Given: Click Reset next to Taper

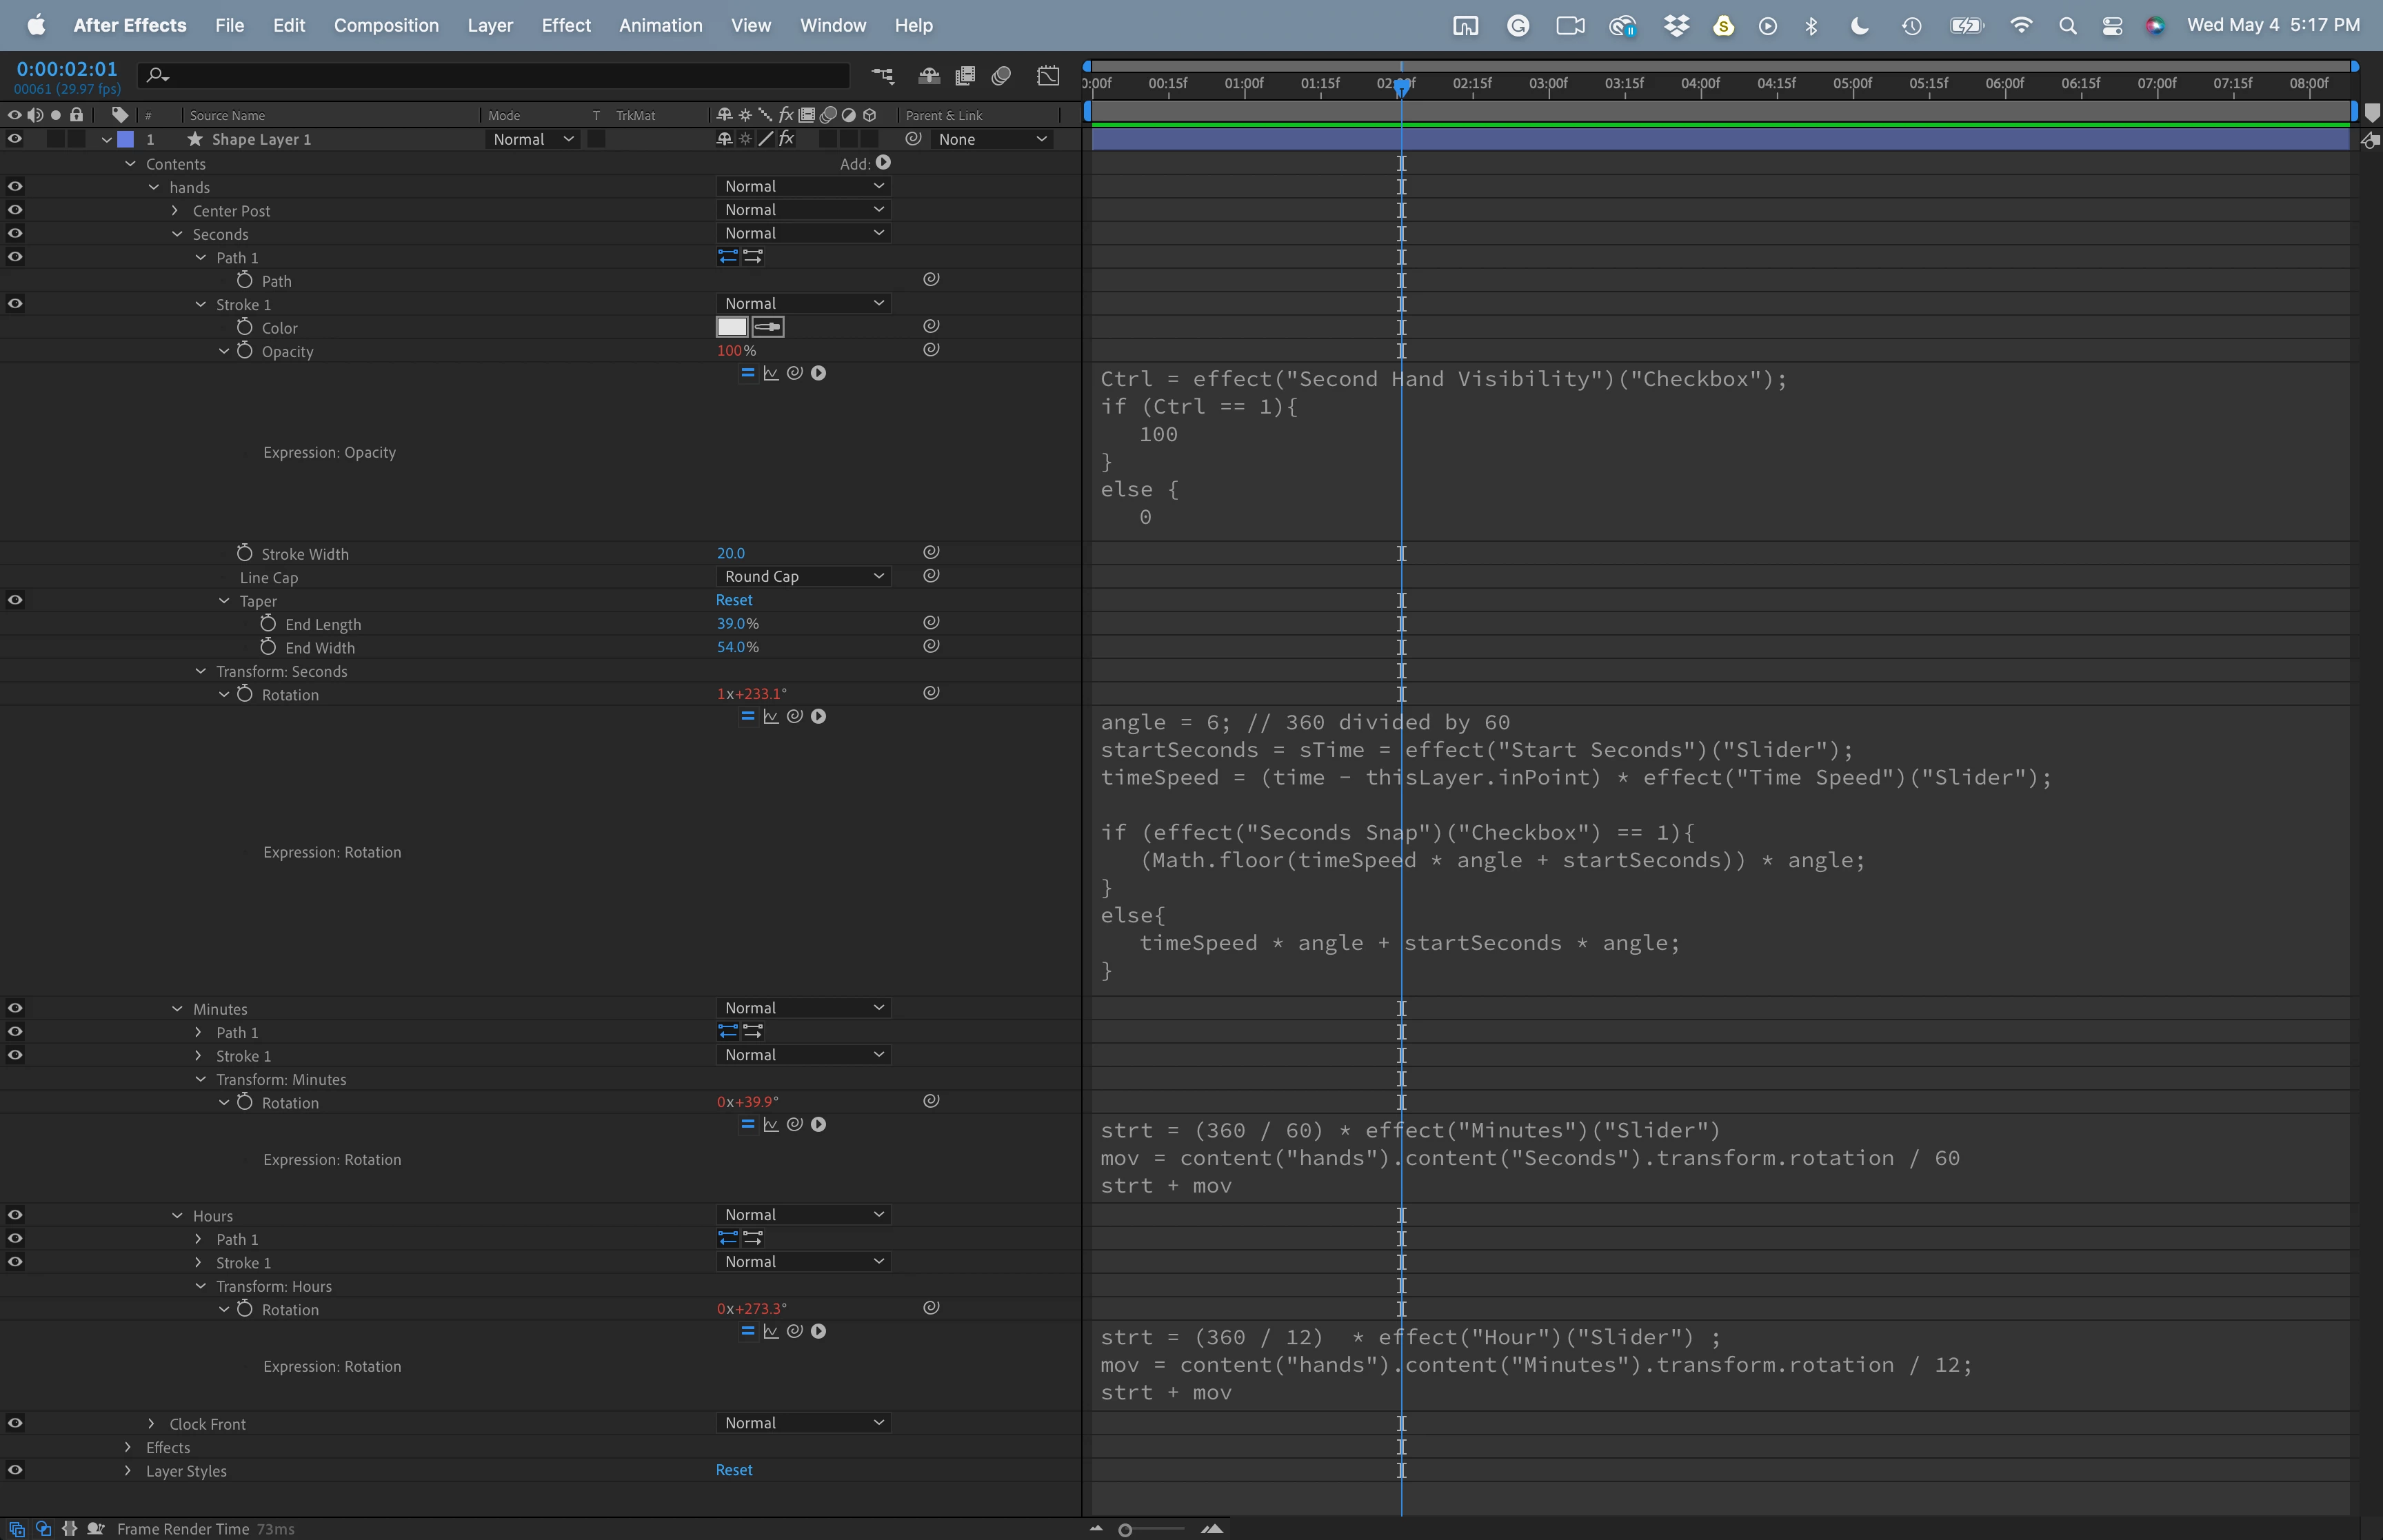Looking at the screenshot, I should pyautogui.click(x=733, y=600).
